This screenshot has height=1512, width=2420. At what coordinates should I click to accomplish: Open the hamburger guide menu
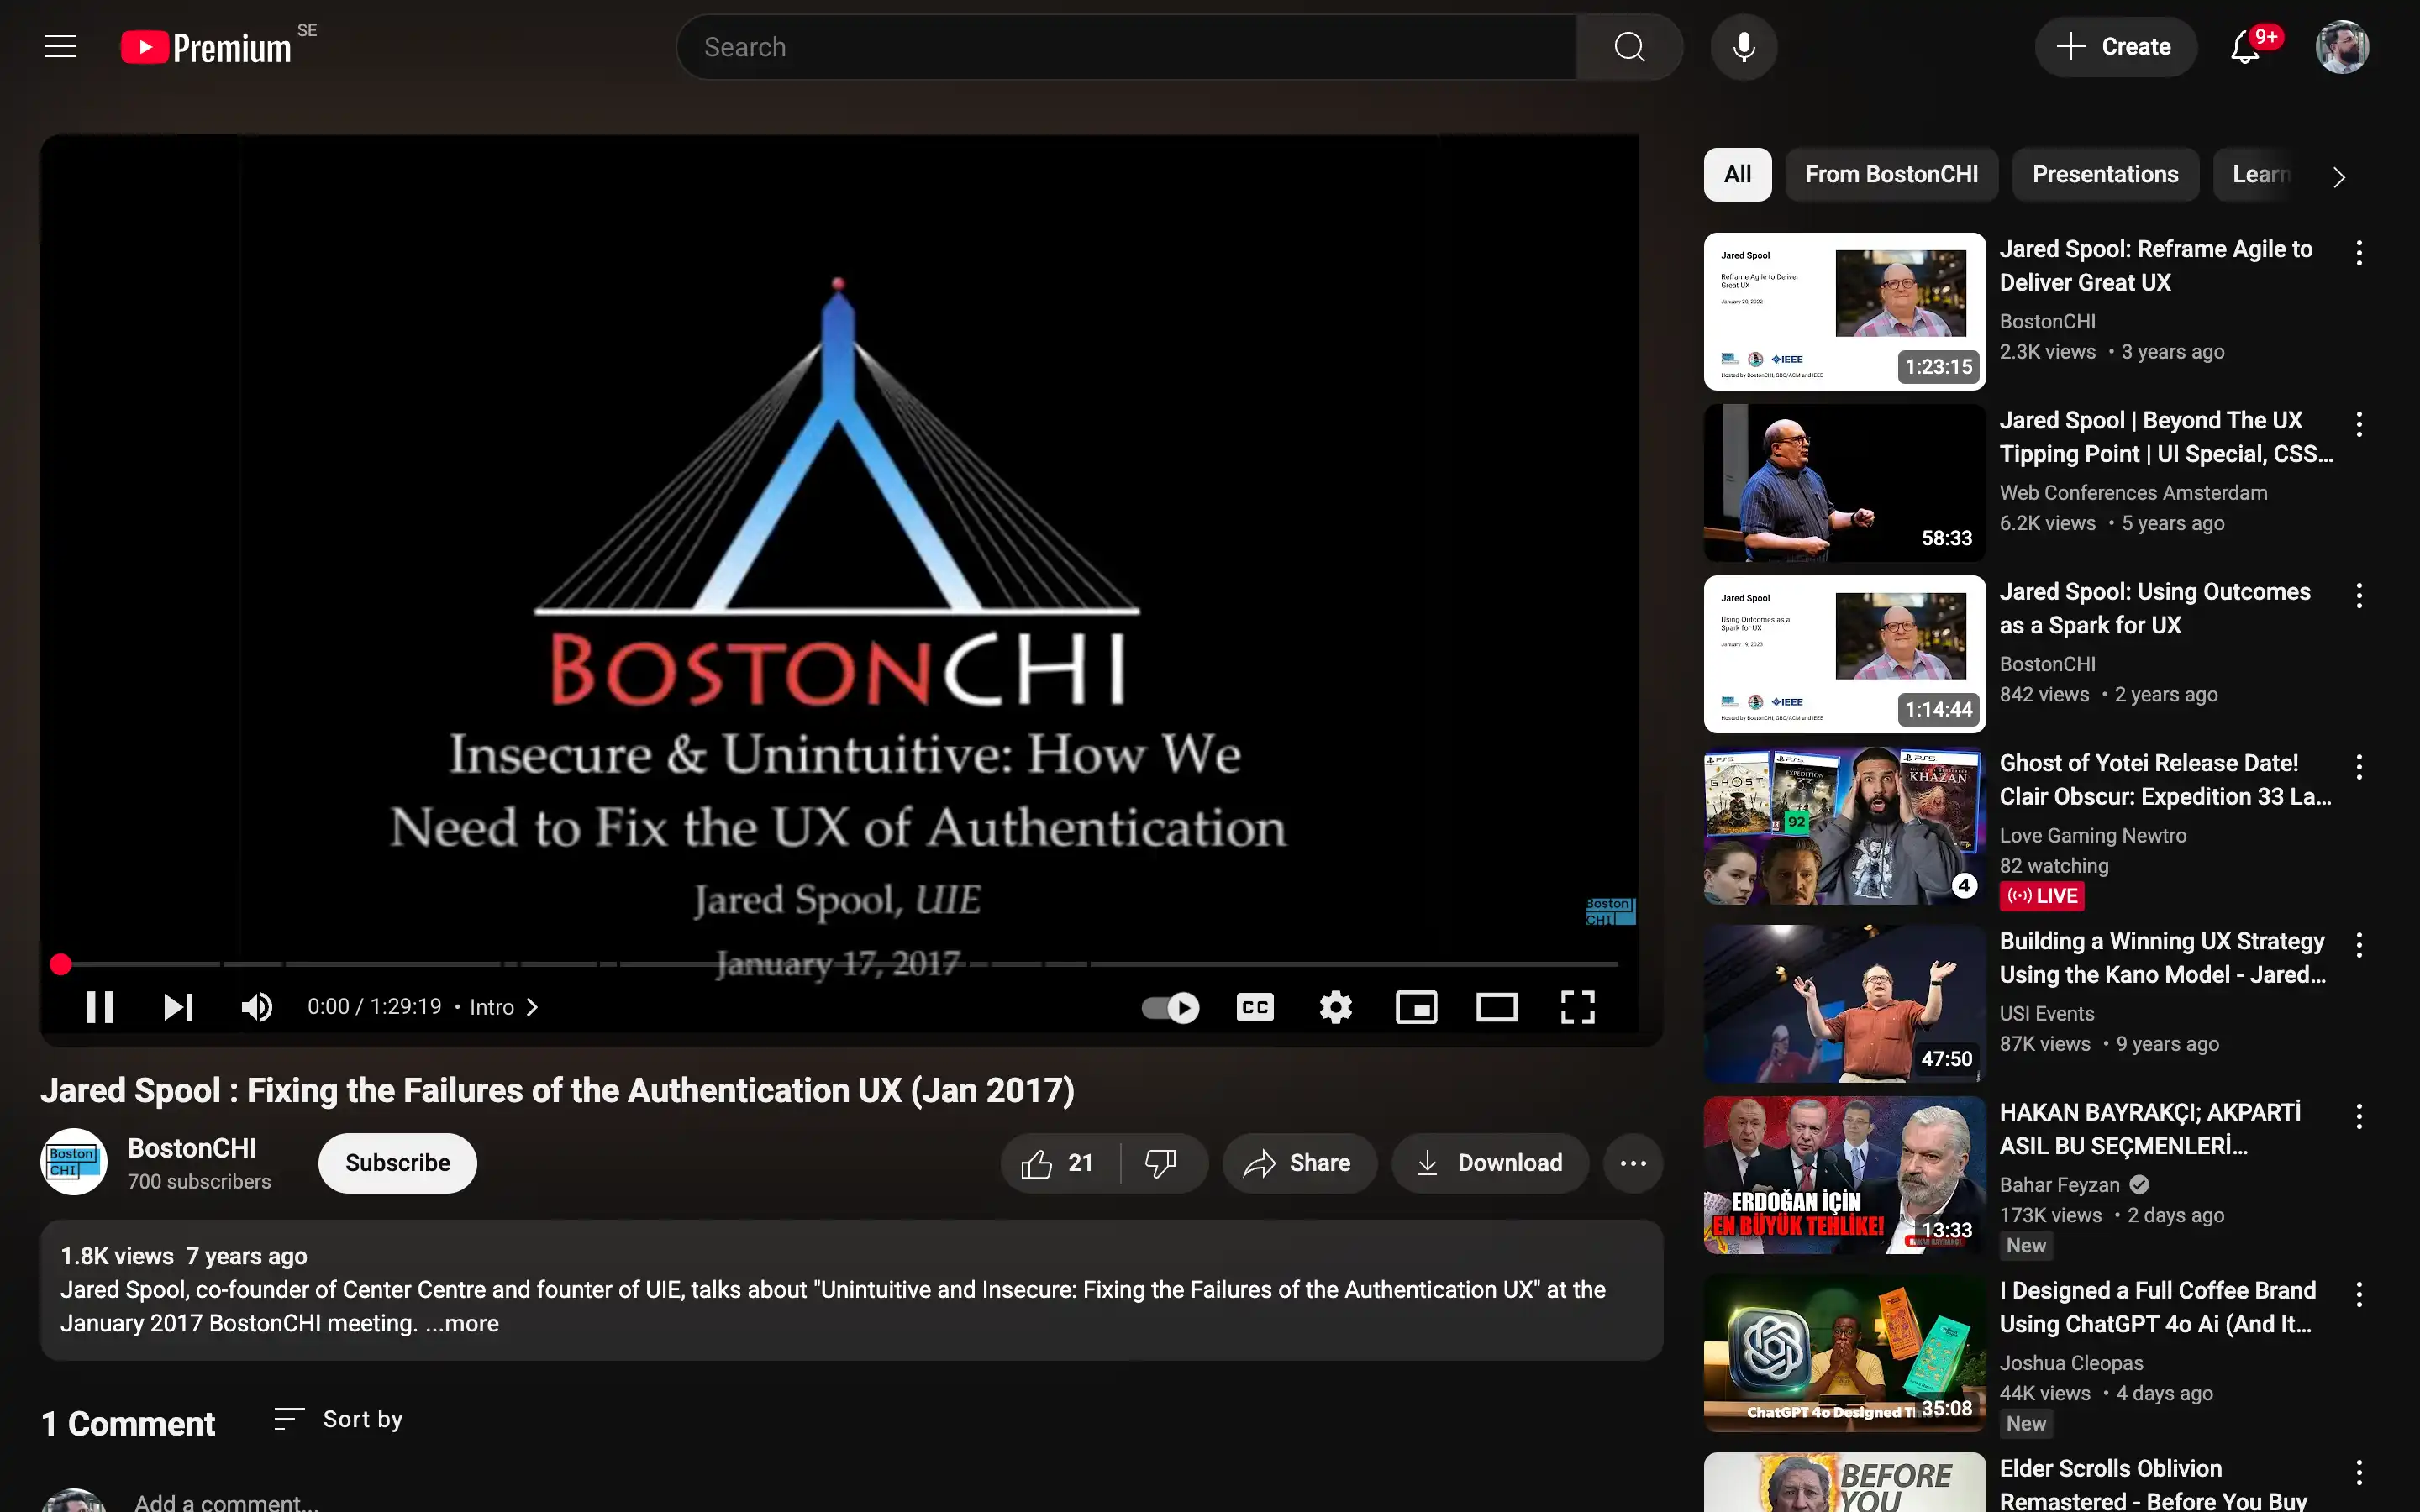[x=60, y=46]
